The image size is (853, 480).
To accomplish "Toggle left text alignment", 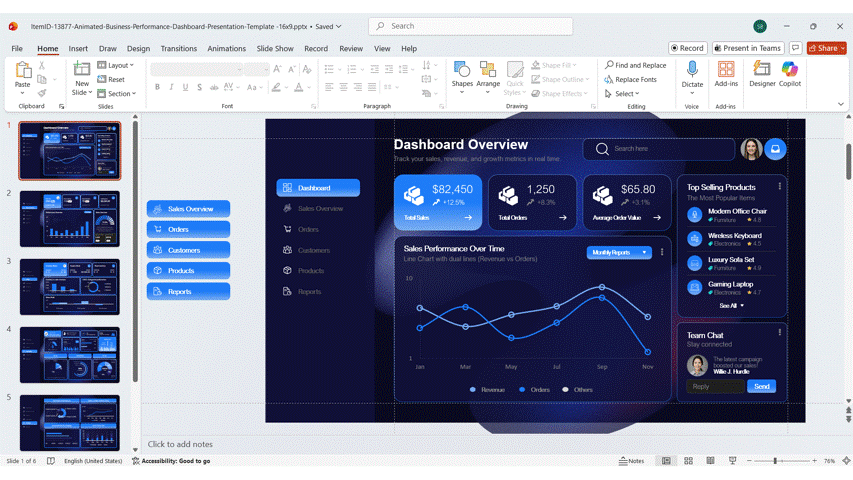I will [x=329, y=87].
